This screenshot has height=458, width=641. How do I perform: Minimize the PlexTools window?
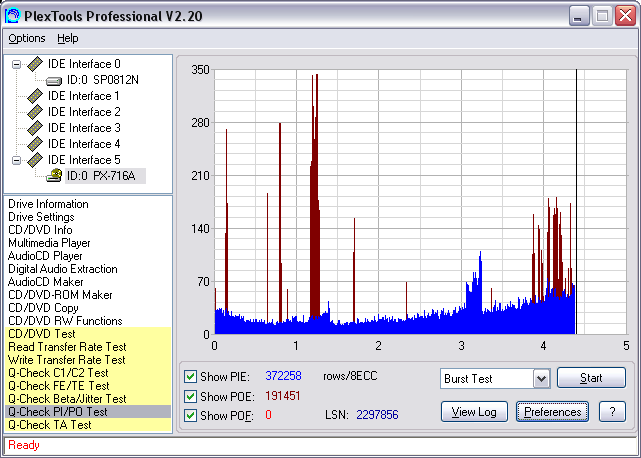[x=578, y=16]
